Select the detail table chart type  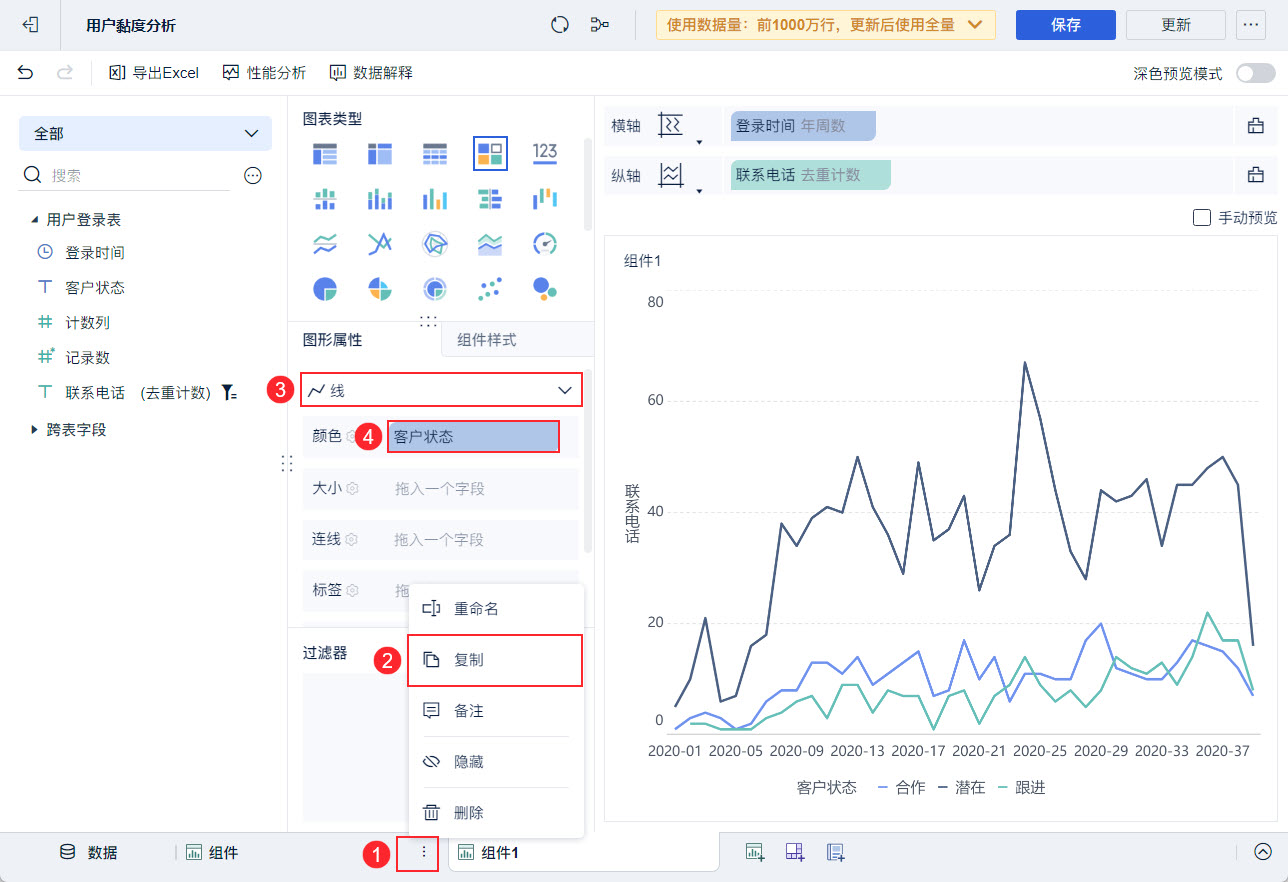[435, 153]
